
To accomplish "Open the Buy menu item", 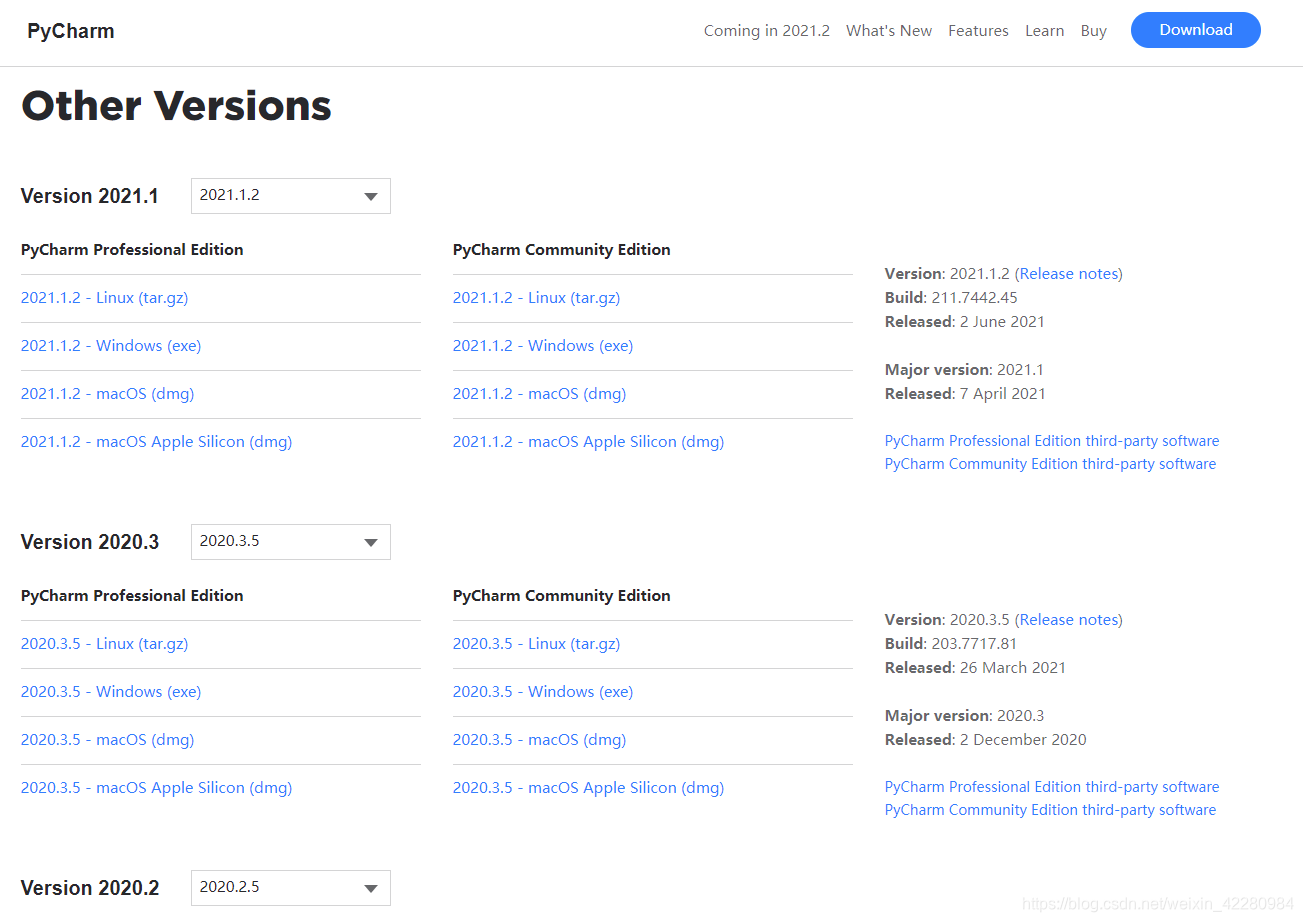I will click(1093, 31).
